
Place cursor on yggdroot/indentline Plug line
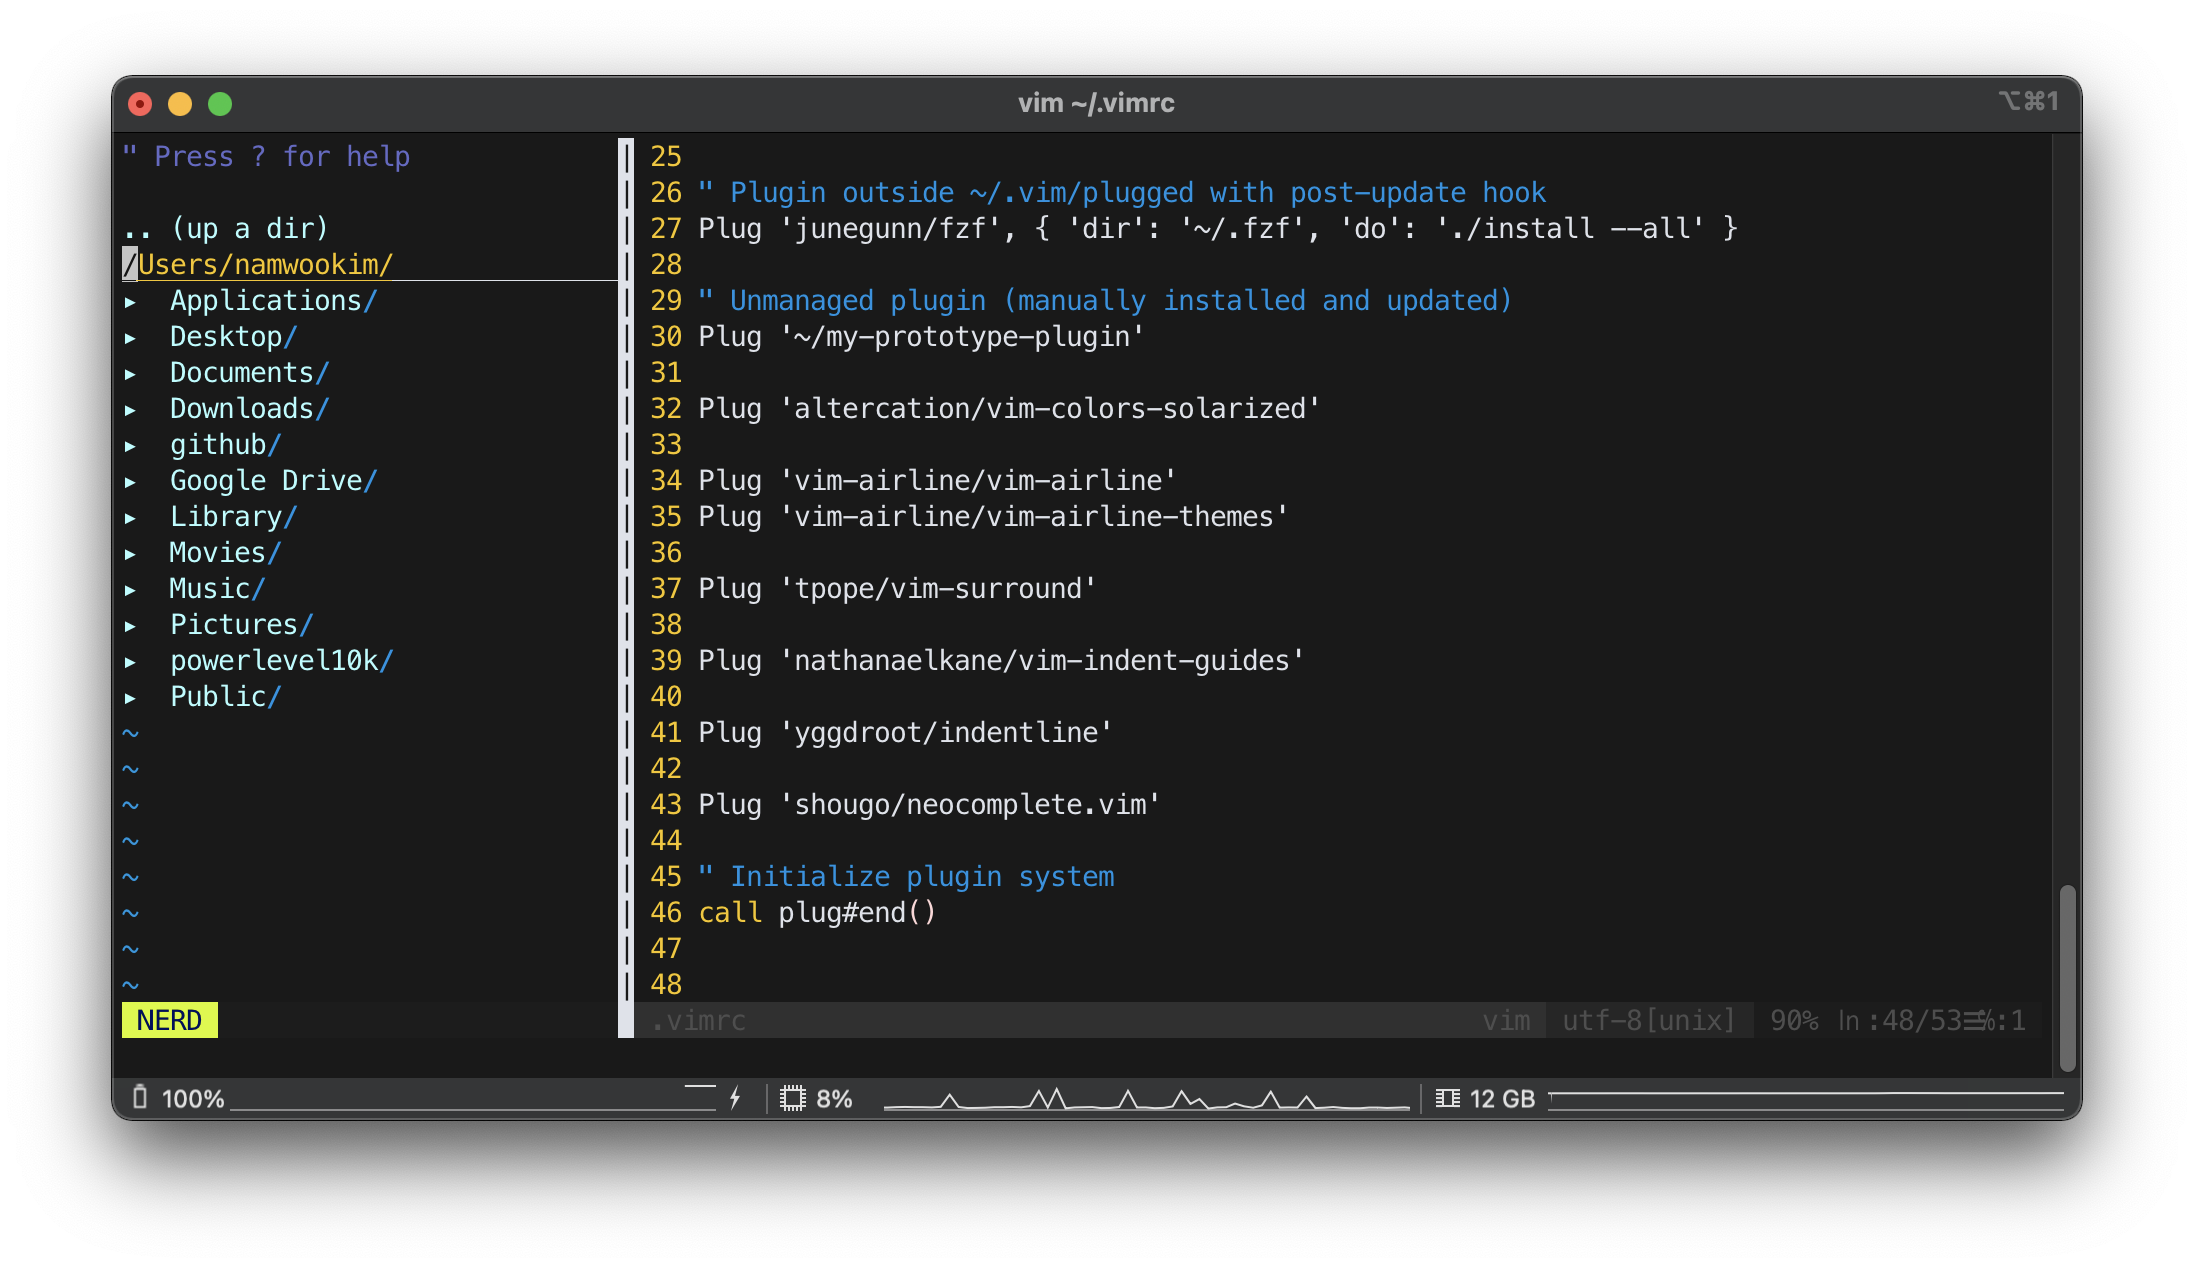905,732
